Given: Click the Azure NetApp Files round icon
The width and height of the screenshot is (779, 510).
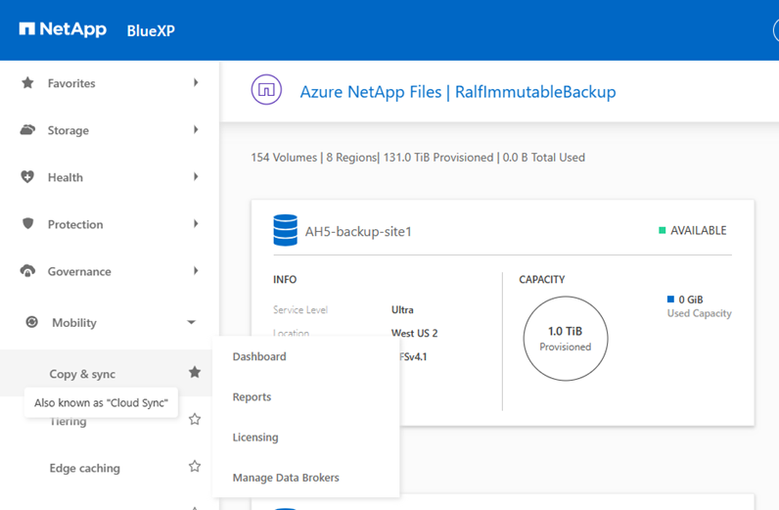Looking at the screenshot, I should pyautogui.click(x=266, y=91).
